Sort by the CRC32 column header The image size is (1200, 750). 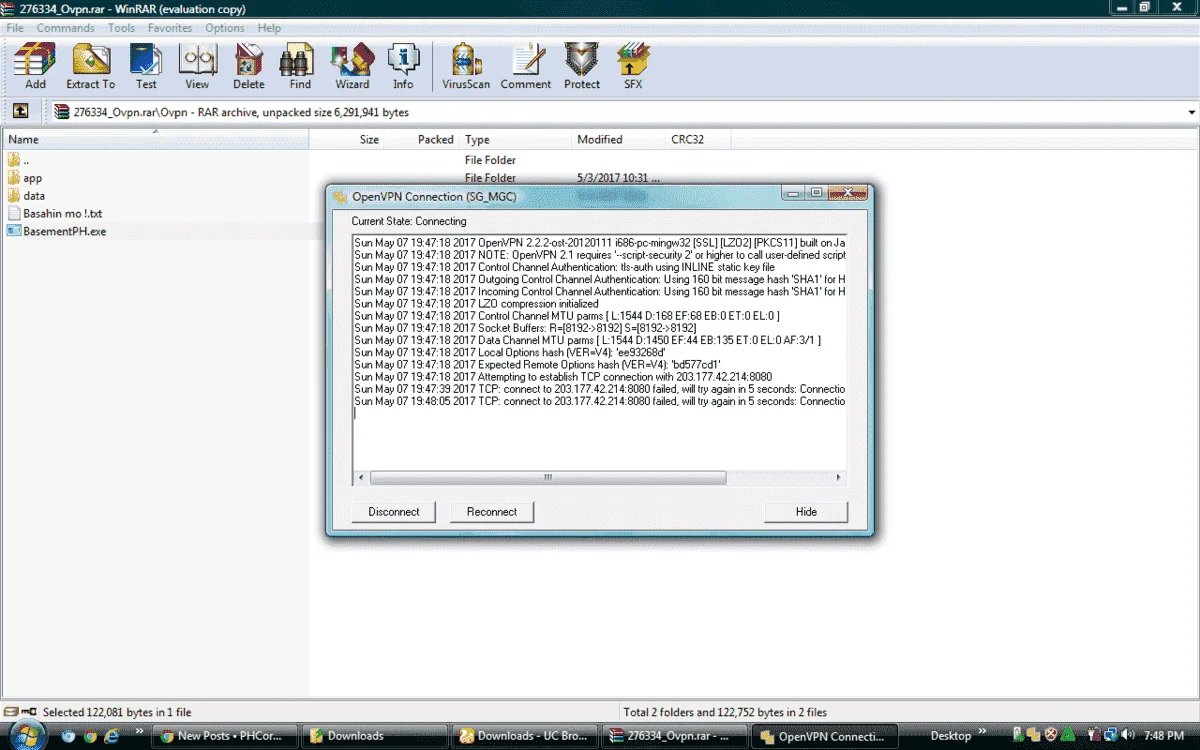[x=698, y=140]
